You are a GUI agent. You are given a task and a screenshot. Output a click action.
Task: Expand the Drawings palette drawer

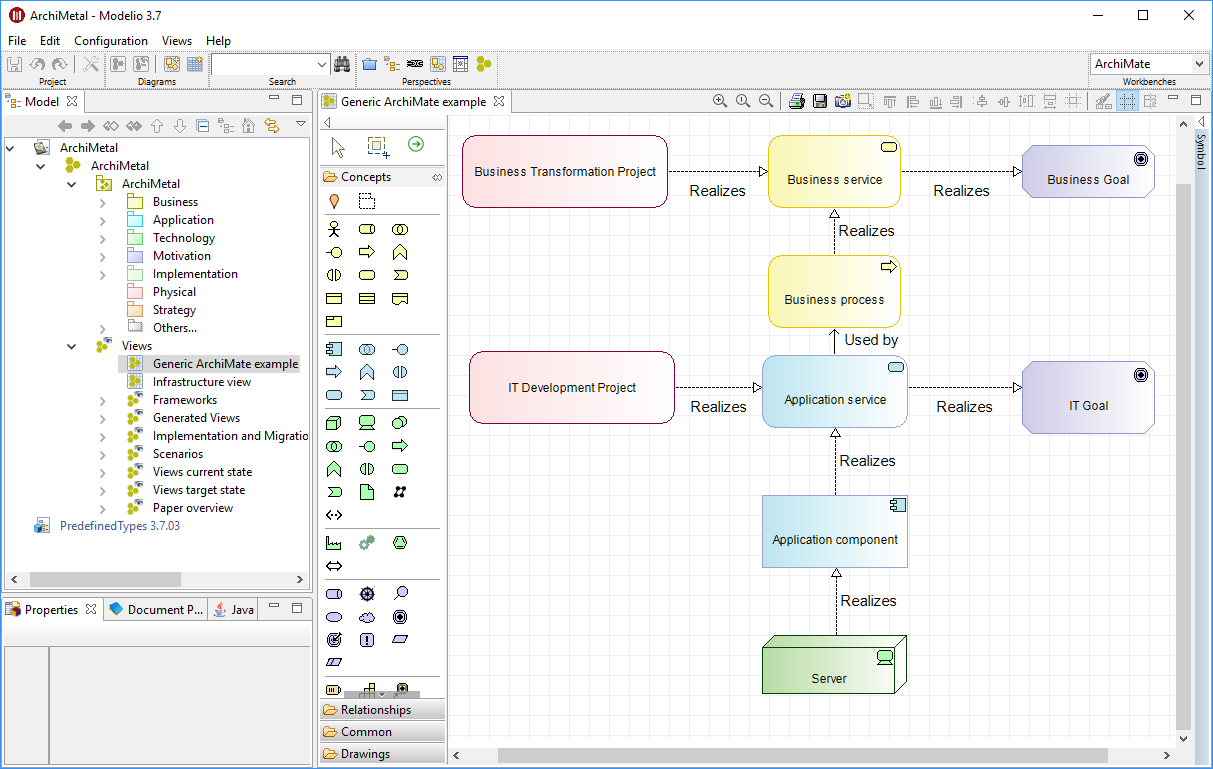[381, 754]
